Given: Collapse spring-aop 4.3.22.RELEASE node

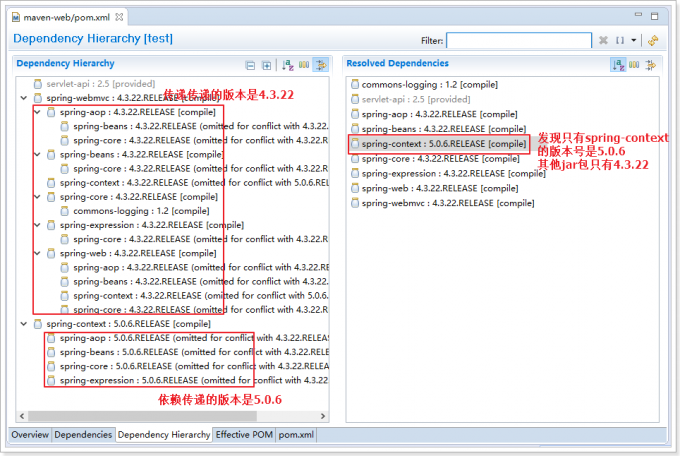Looking at the screenshot, I should click(38, 113).
